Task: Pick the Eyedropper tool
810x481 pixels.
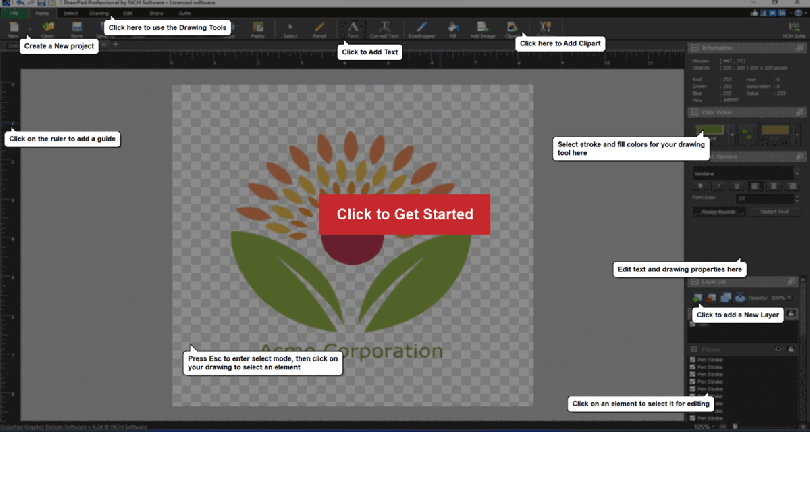Action: click(x=422, y=29)
